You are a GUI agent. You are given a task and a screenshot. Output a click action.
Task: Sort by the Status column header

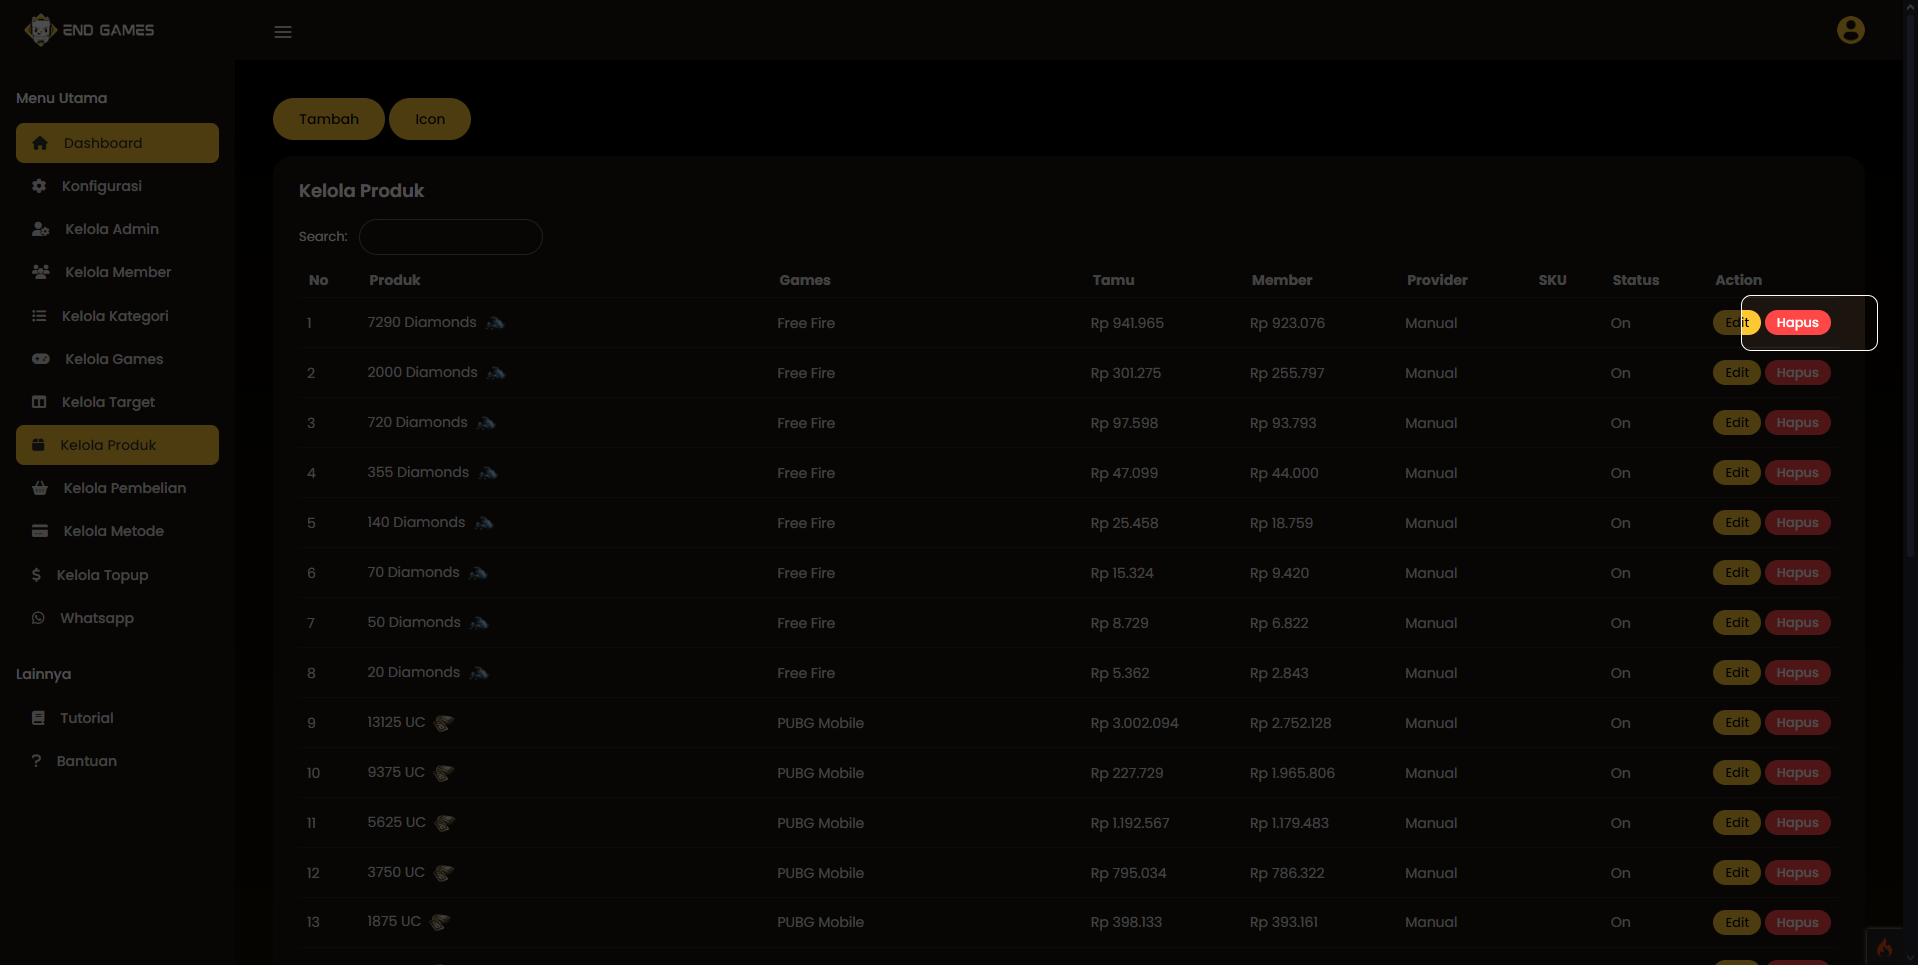(x=1635, y=280)
